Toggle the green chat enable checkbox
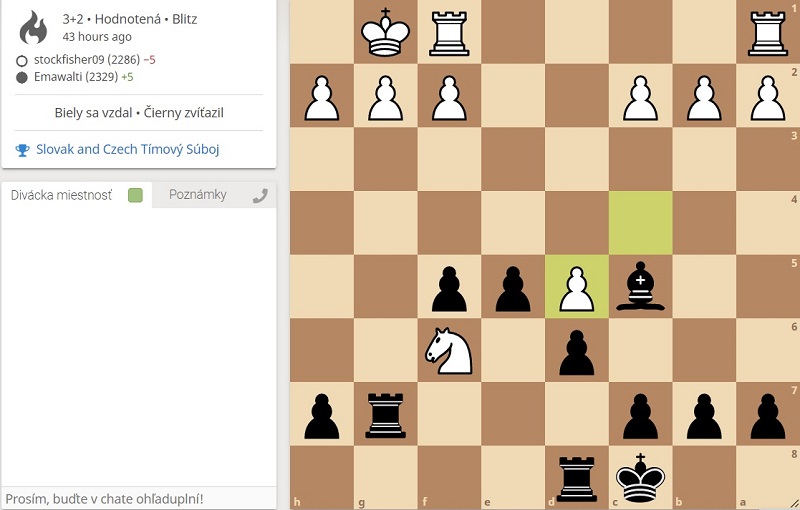This screenshot has height=510, width=800. point(136,196)
